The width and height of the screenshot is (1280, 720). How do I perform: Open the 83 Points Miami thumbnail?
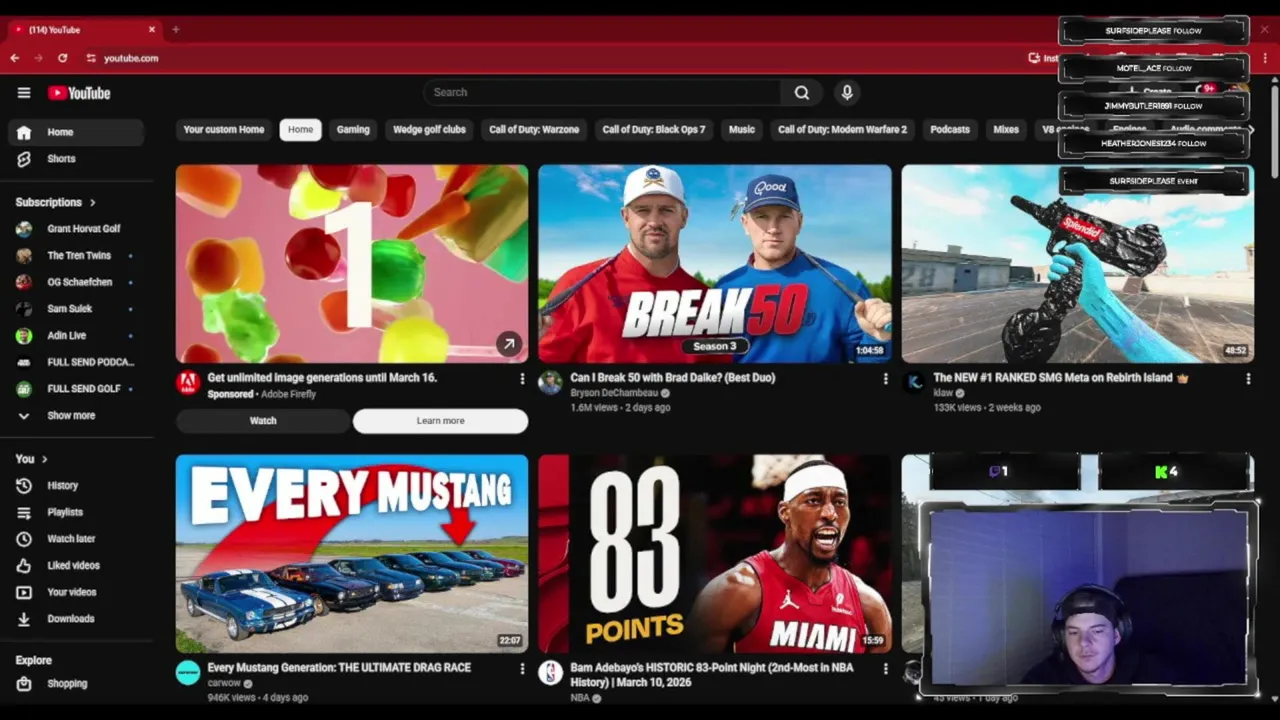715,554
